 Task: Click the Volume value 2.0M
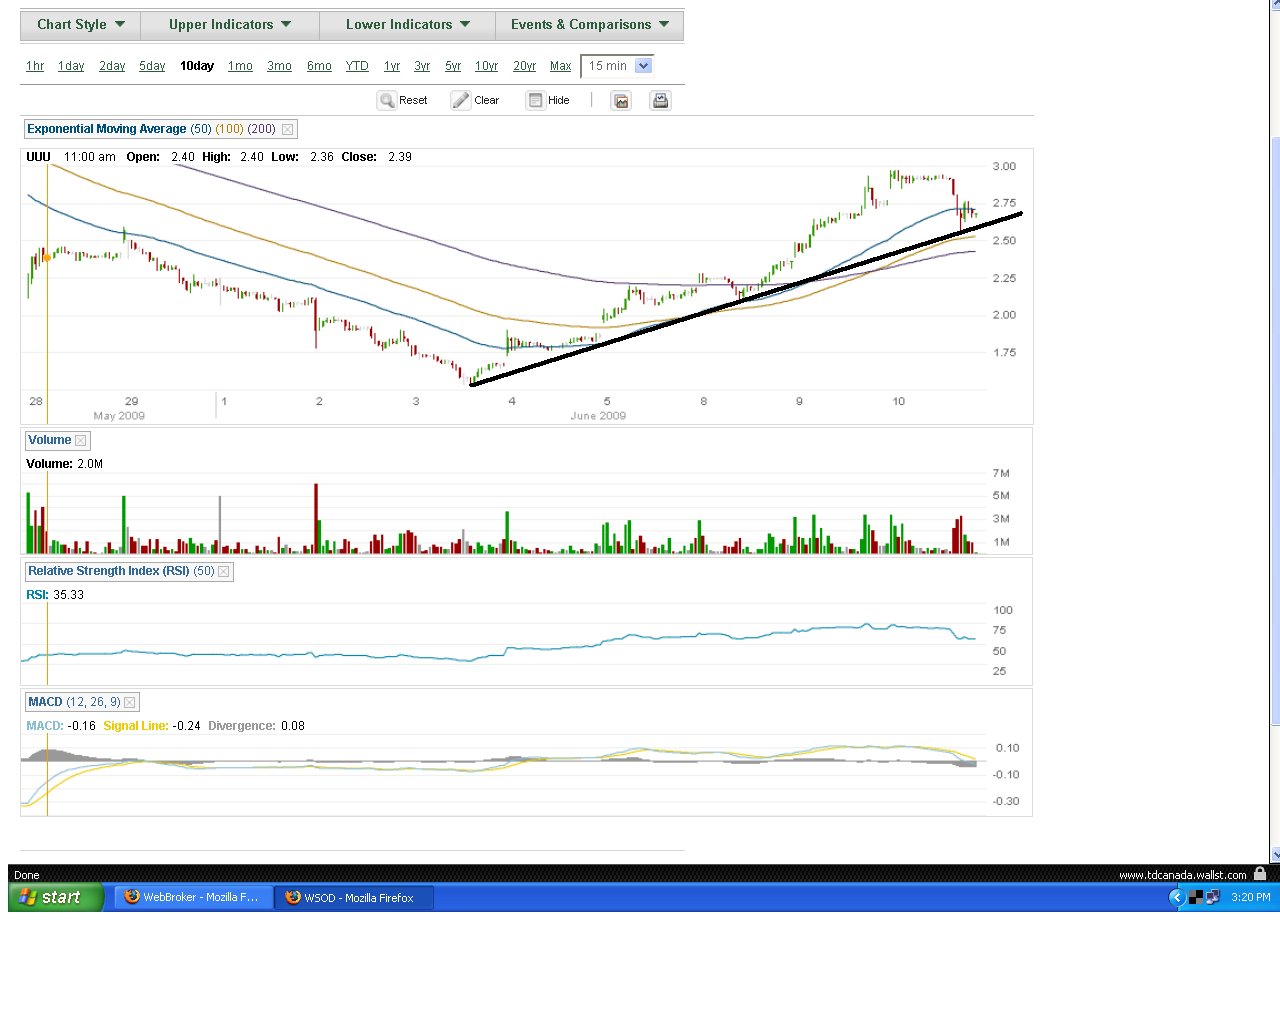[x=90, y=464]
